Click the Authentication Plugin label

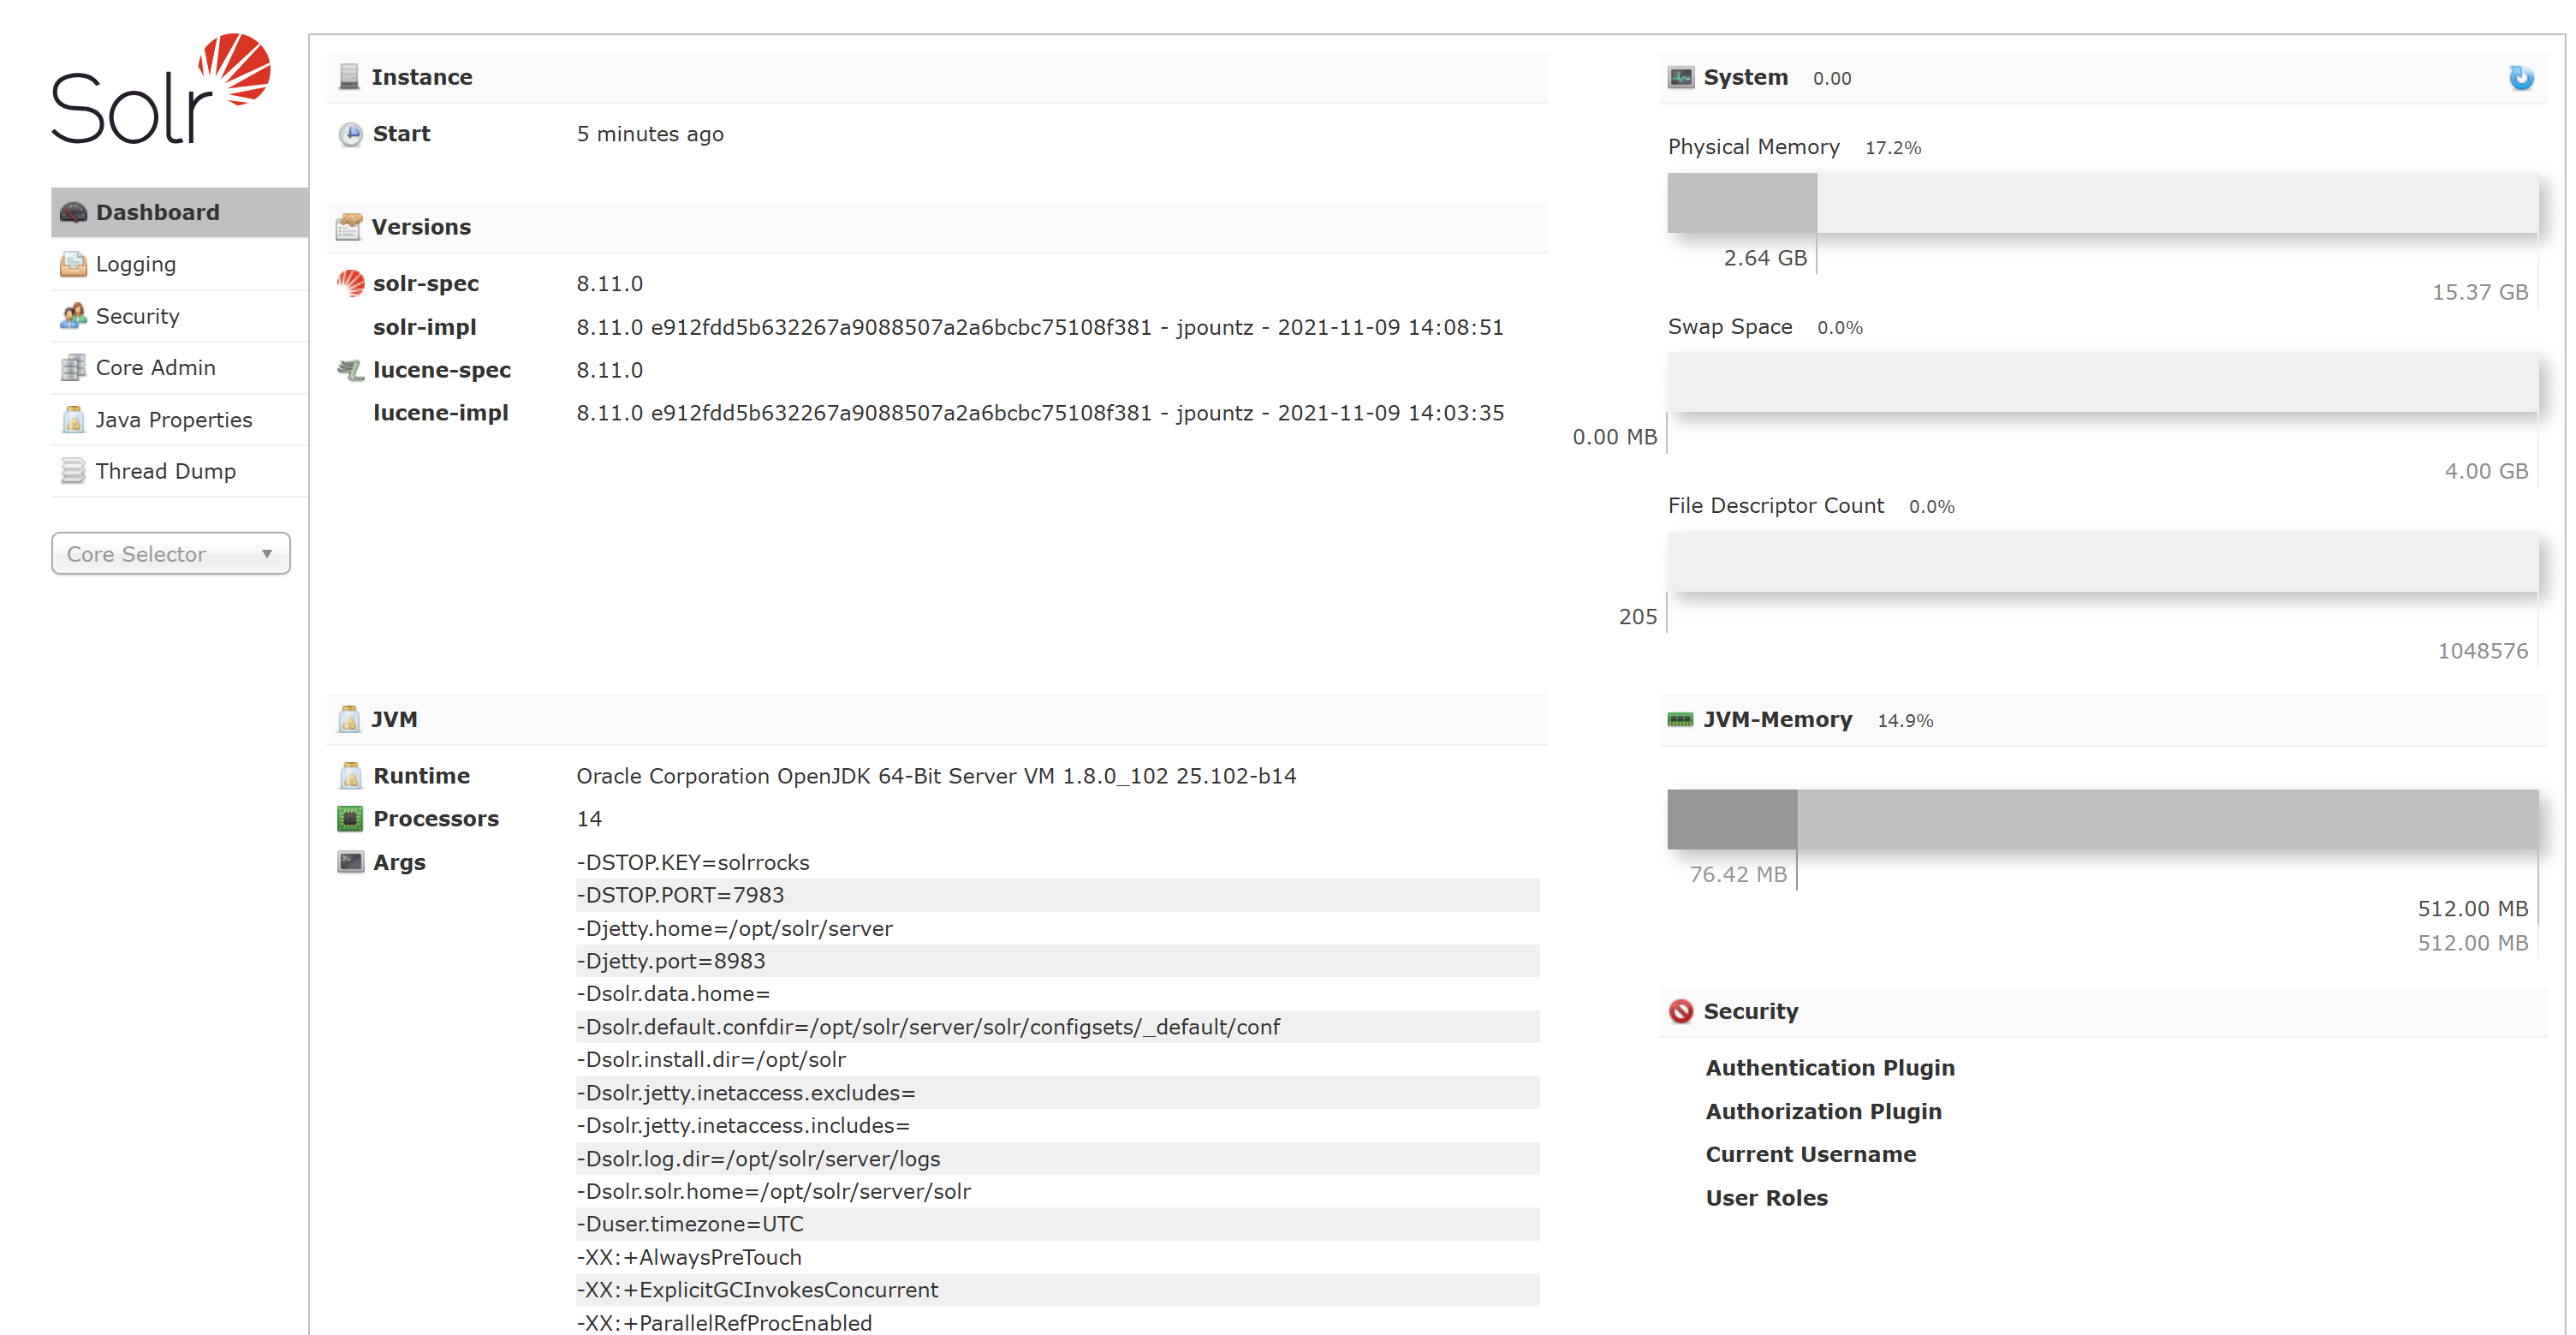[x=1830, y=1068]
